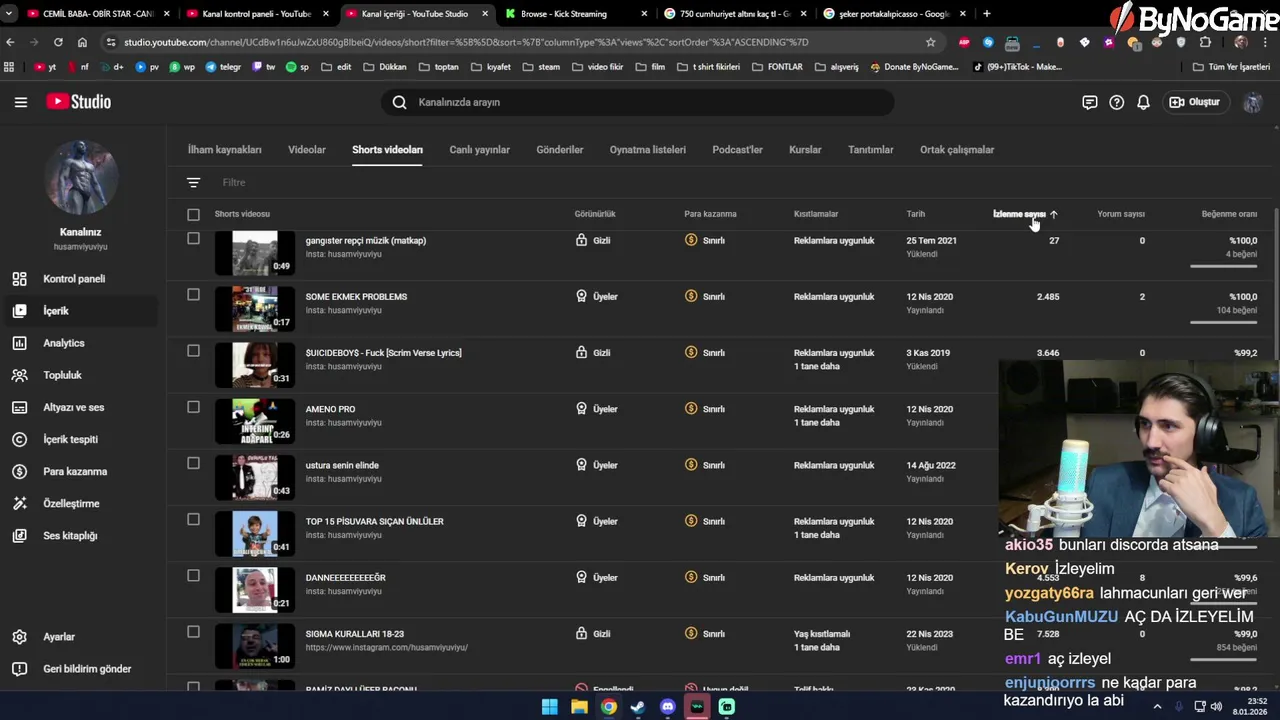Viewport: 1280px width, 720px height.
Task: Search with Kanalınızda arayın box
Action: [638, 102]
